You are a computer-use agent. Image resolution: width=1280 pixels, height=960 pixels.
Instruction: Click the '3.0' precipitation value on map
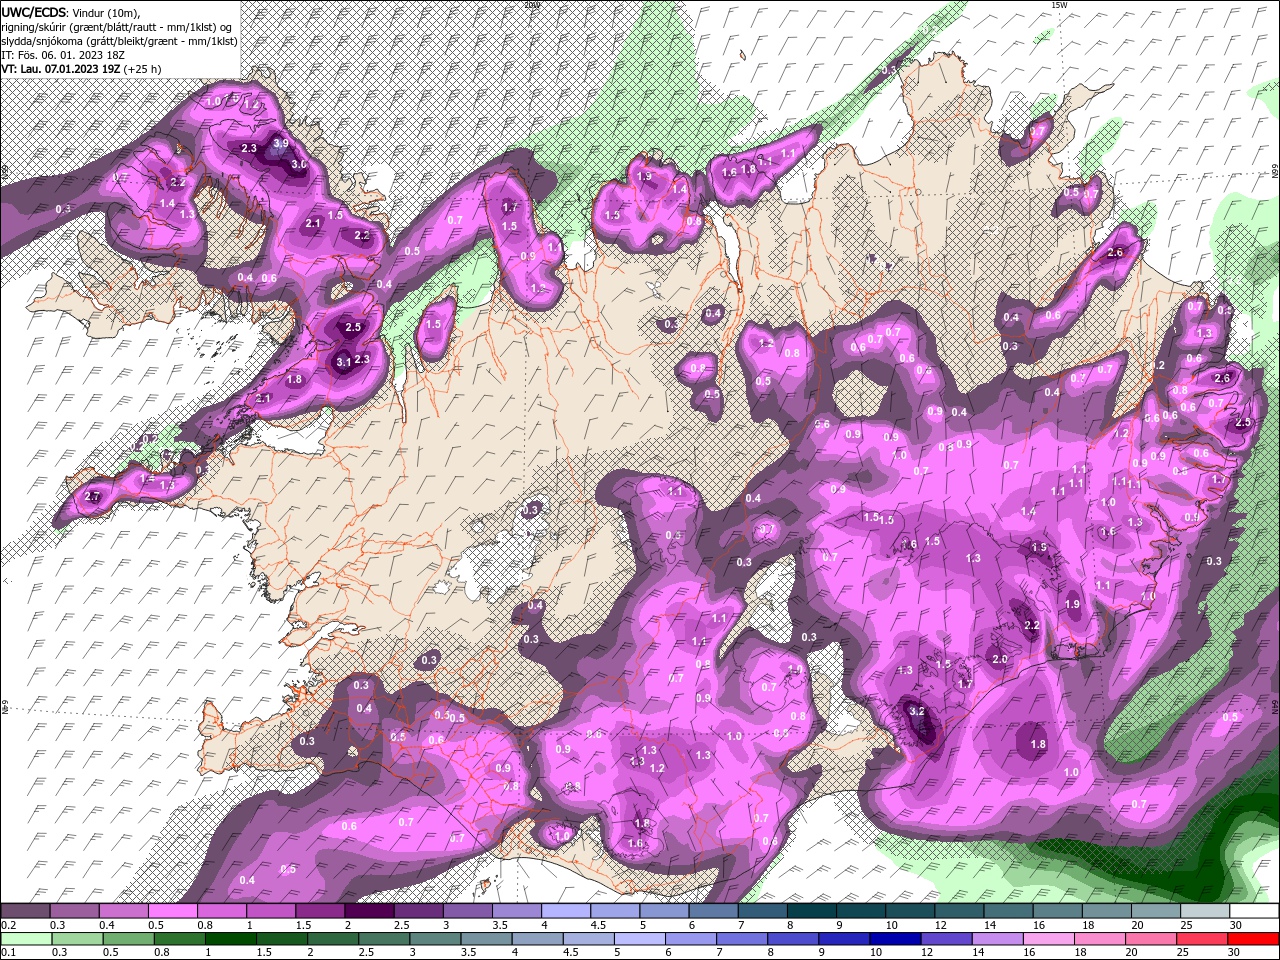coord(298,164)
